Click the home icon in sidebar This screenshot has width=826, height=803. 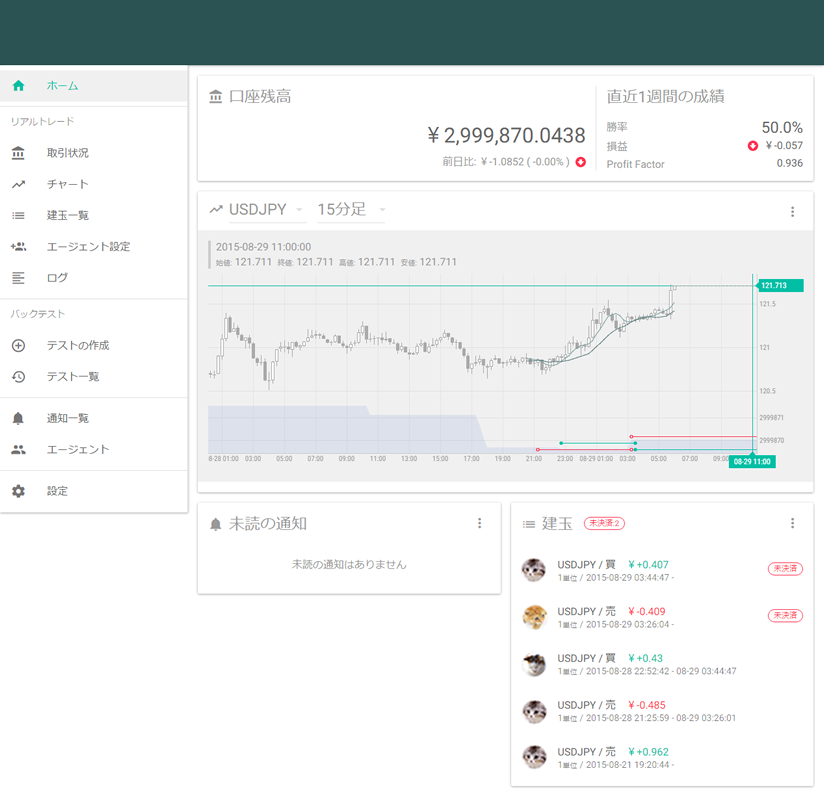(x=18, y=85)
